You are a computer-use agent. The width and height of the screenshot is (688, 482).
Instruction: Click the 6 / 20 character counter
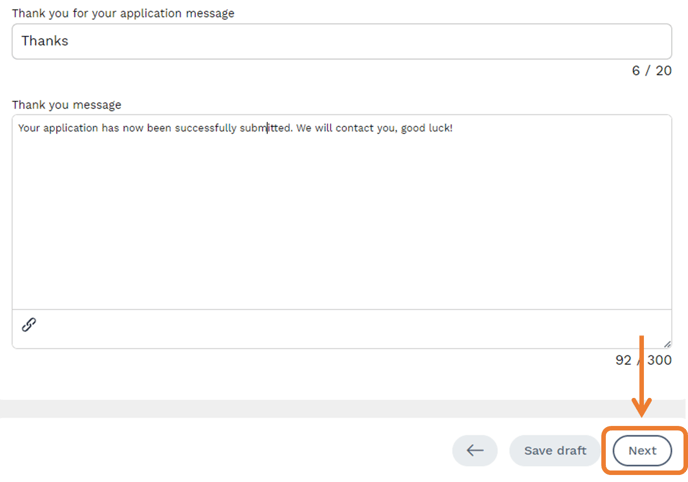651,71
